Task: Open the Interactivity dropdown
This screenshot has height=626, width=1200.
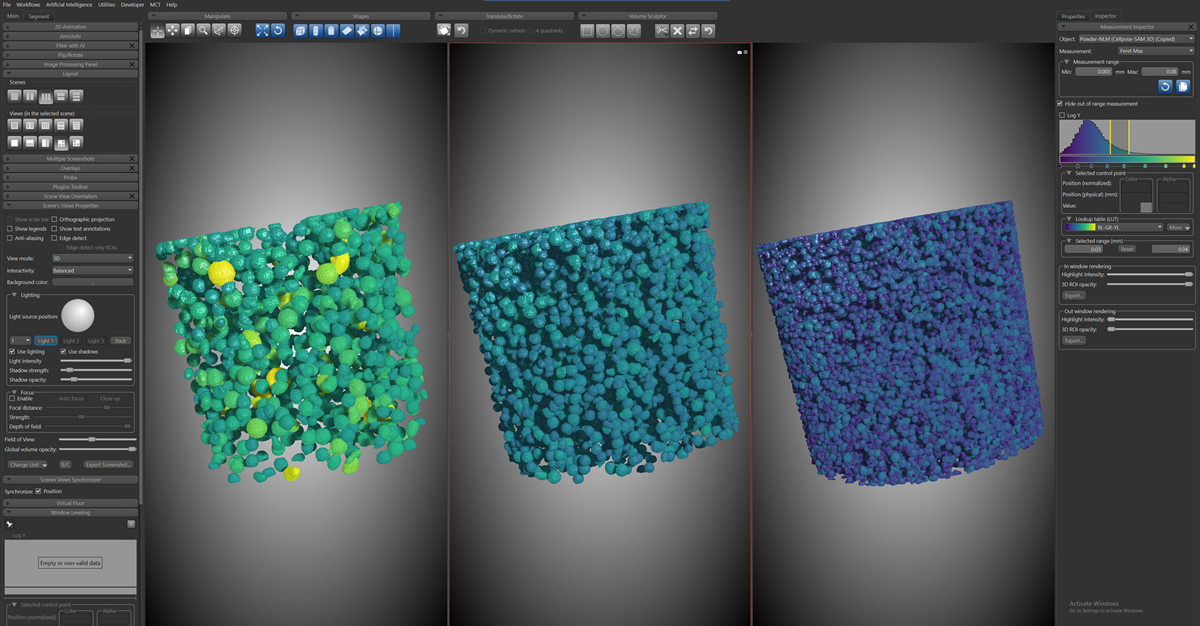Action: pyautogui.click(x=92, y=270)
